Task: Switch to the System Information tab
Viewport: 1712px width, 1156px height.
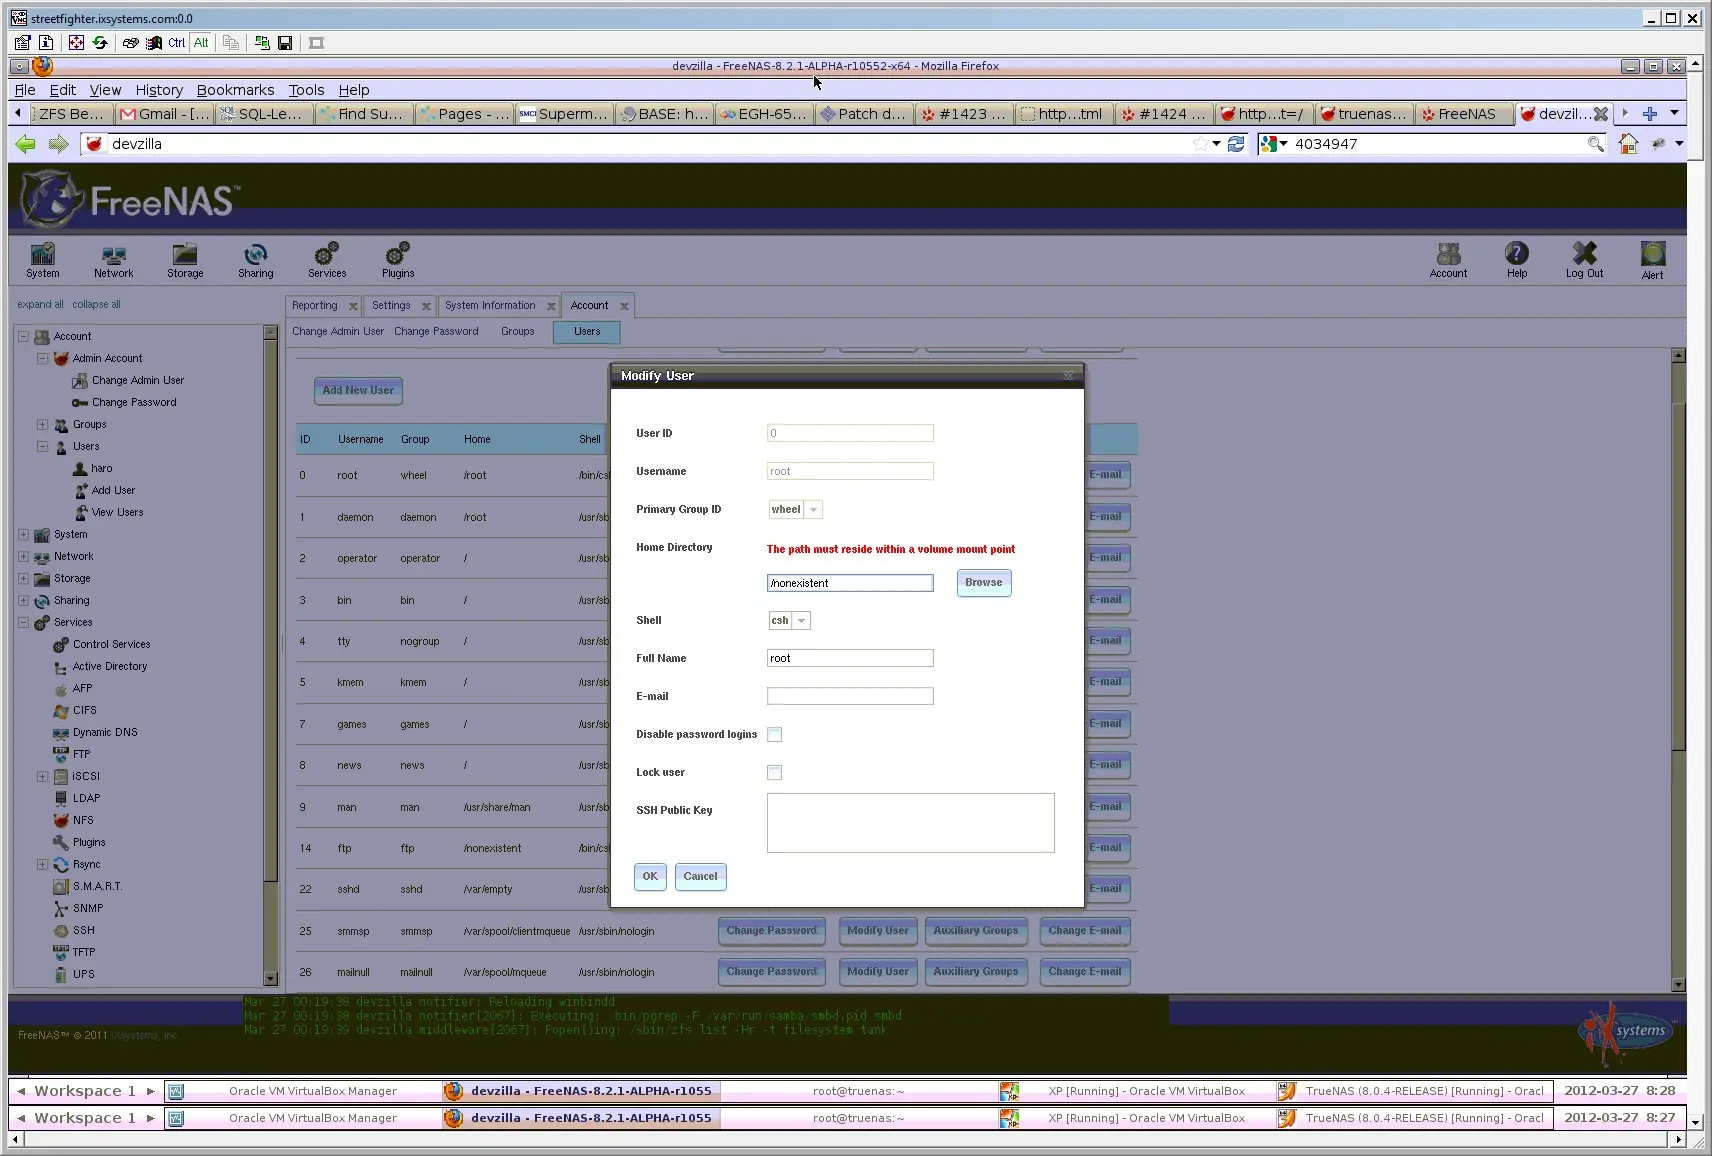Action: pos(490,306)
